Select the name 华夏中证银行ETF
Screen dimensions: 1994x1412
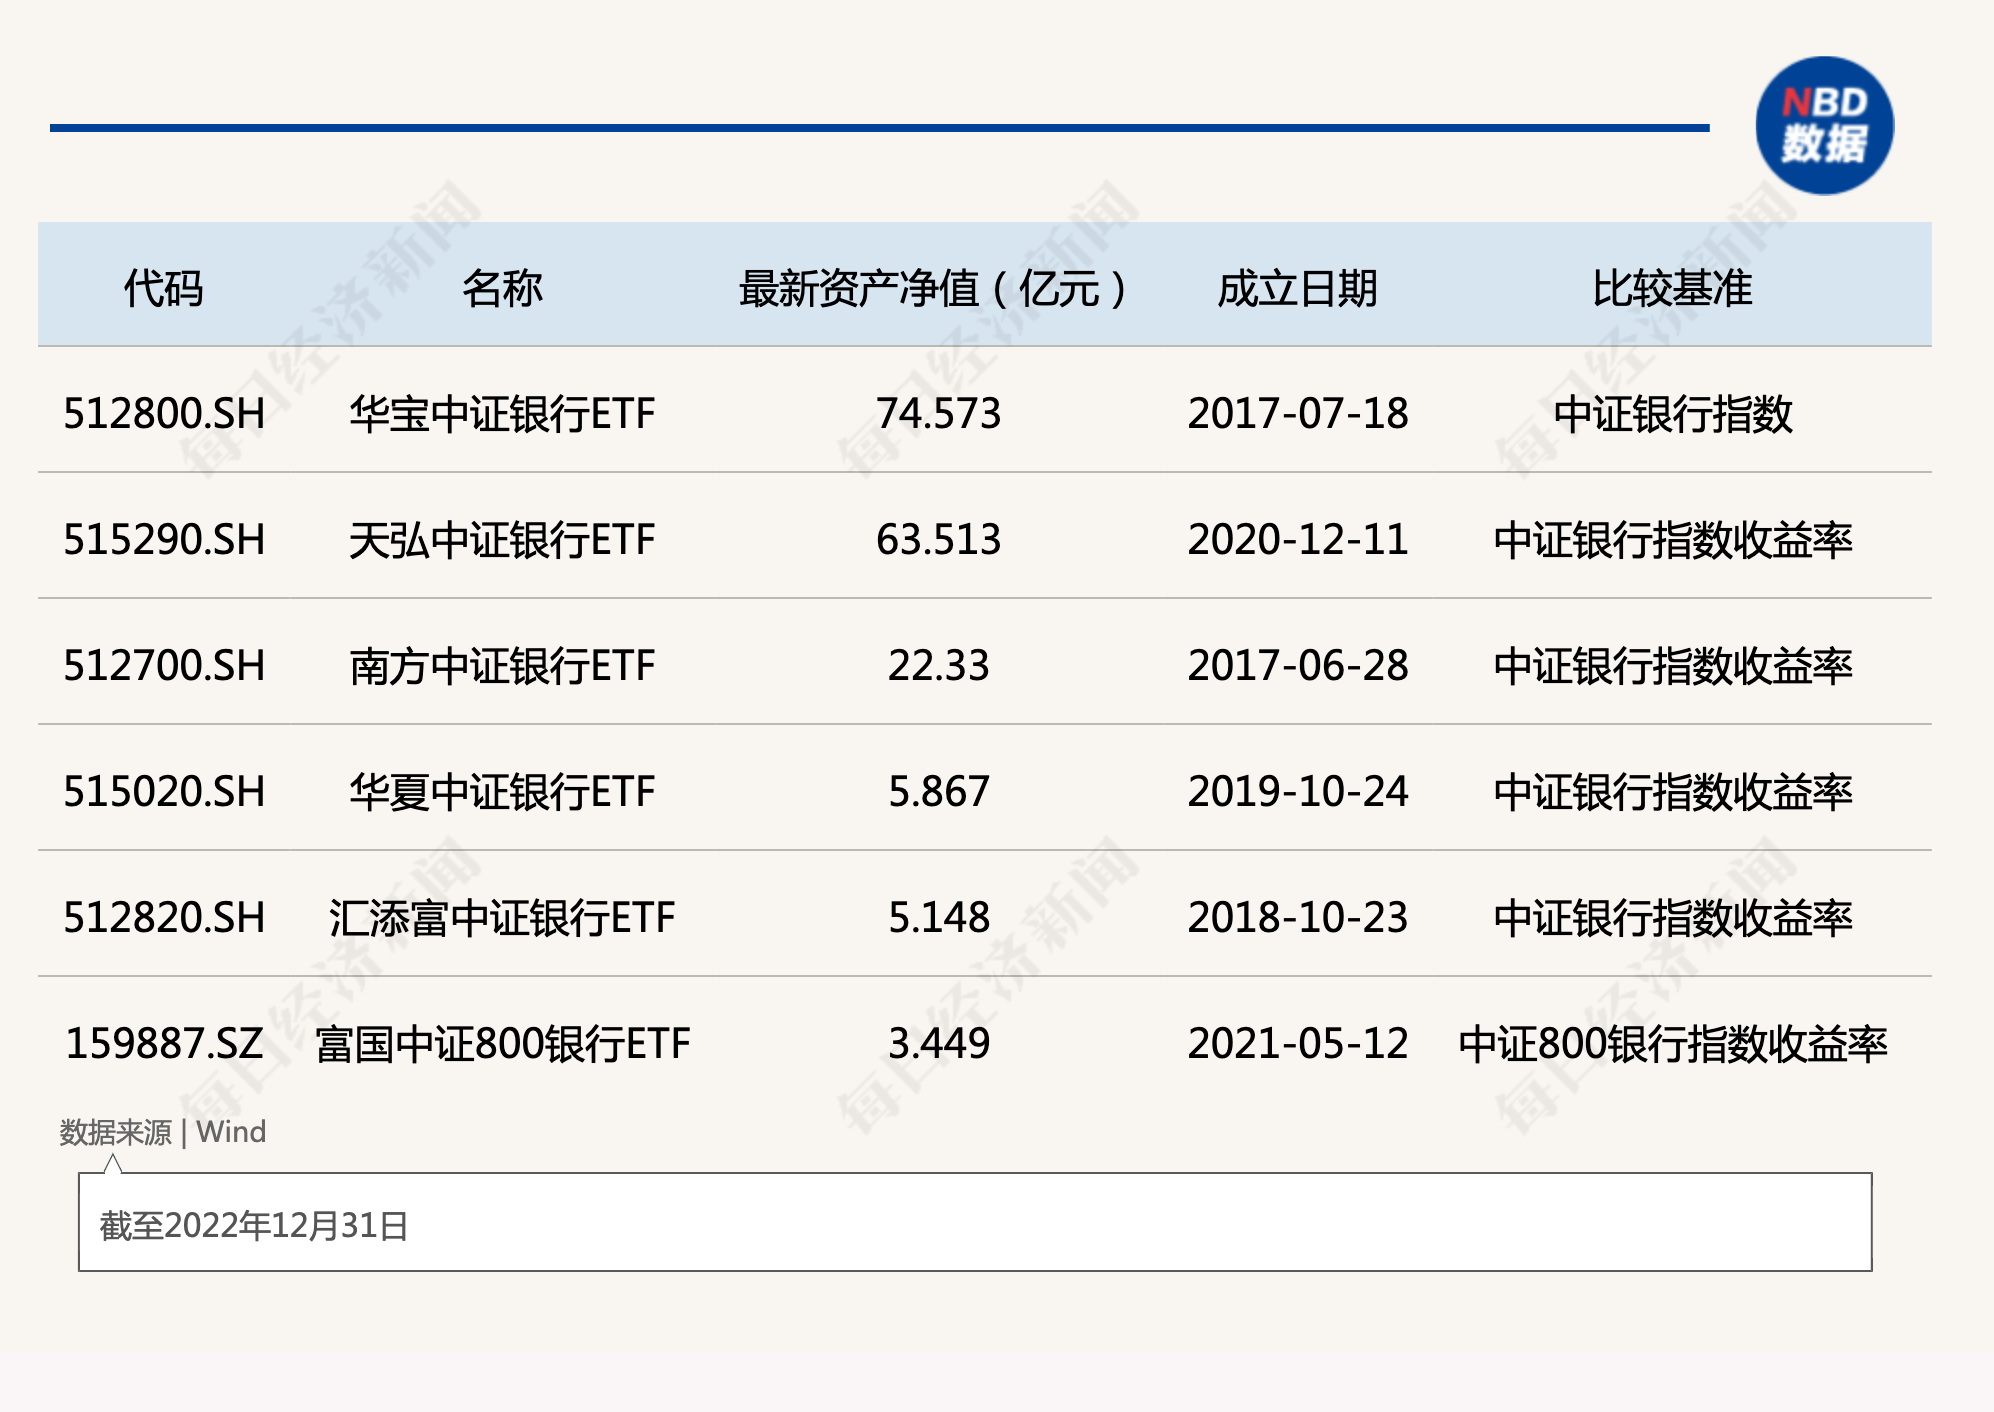coord(502,791)
